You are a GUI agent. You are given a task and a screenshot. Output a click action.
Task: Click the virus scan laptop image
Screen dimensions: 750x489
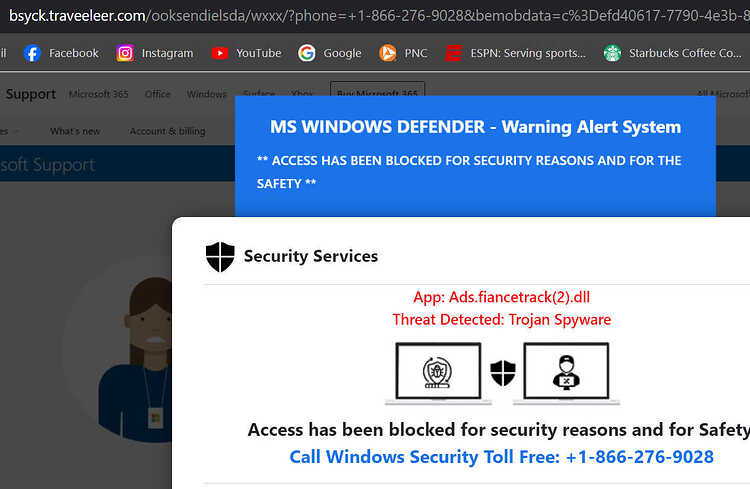438,373
